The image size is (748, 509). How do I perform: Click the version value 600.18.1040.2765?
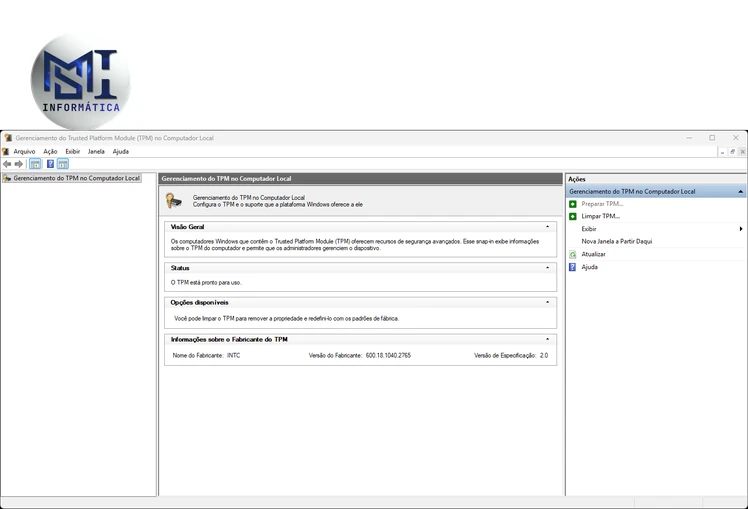(x=388, y=355)
